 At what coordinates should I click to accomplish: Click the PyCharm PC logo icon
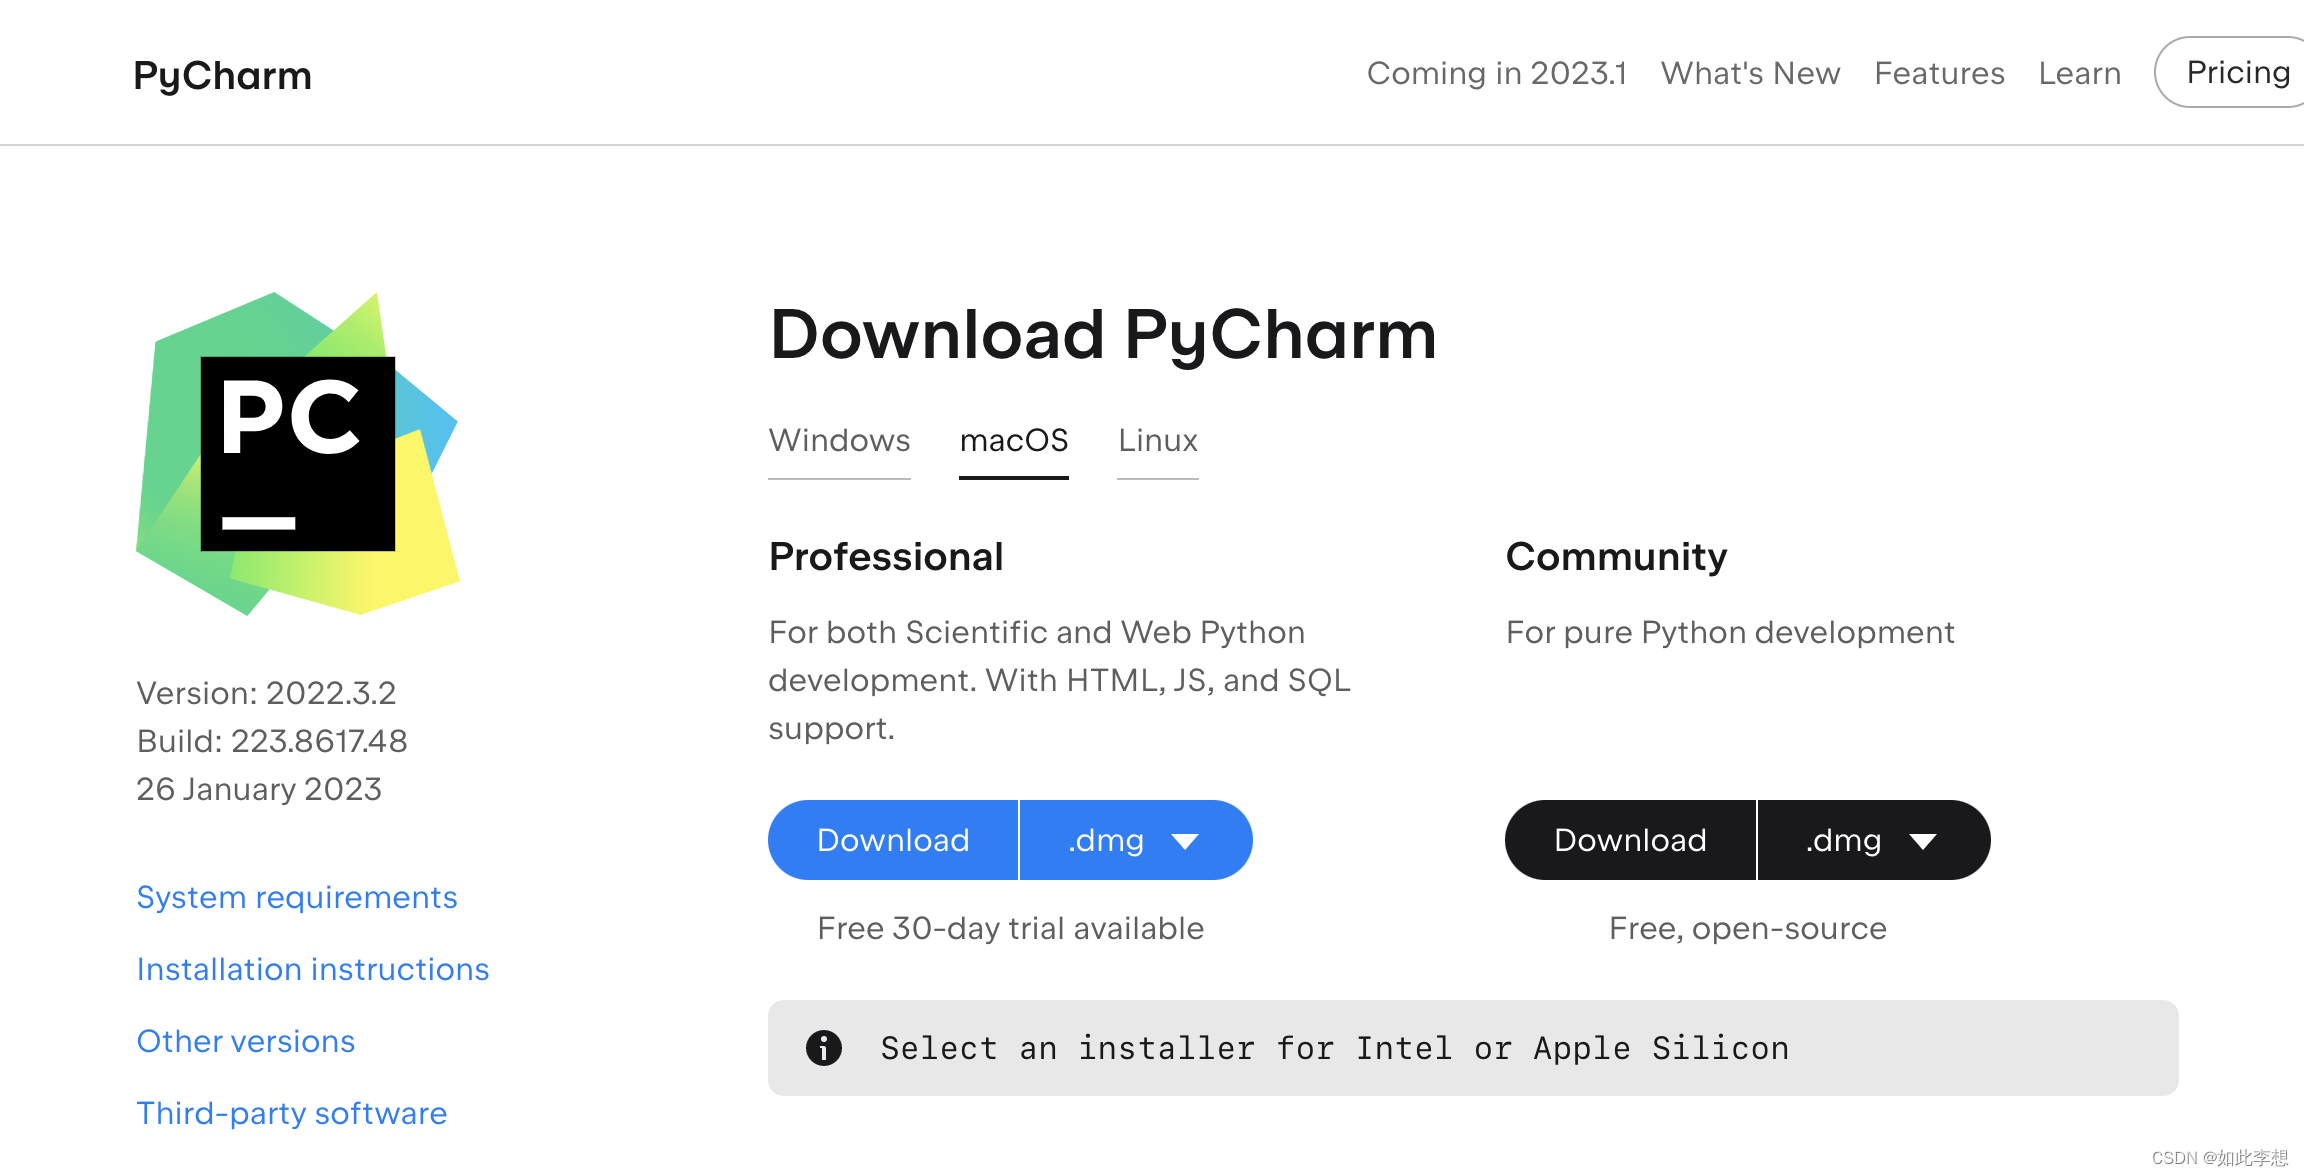click(298, 453)
